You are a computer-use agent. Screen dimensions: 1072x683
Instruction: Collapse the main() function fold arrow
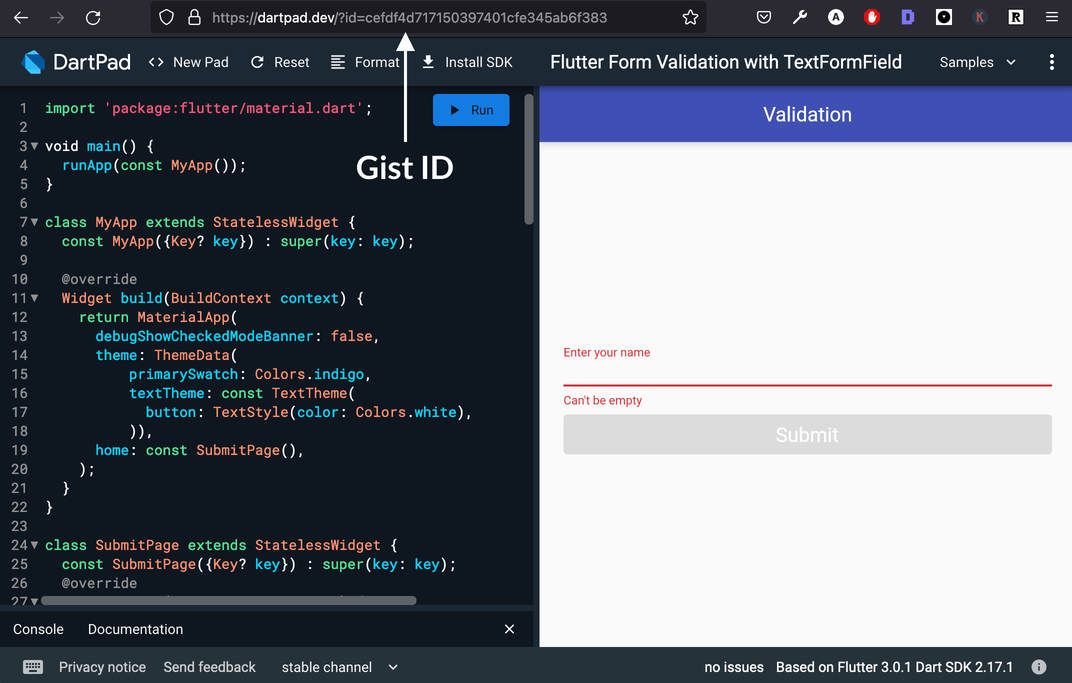(34, 146)
